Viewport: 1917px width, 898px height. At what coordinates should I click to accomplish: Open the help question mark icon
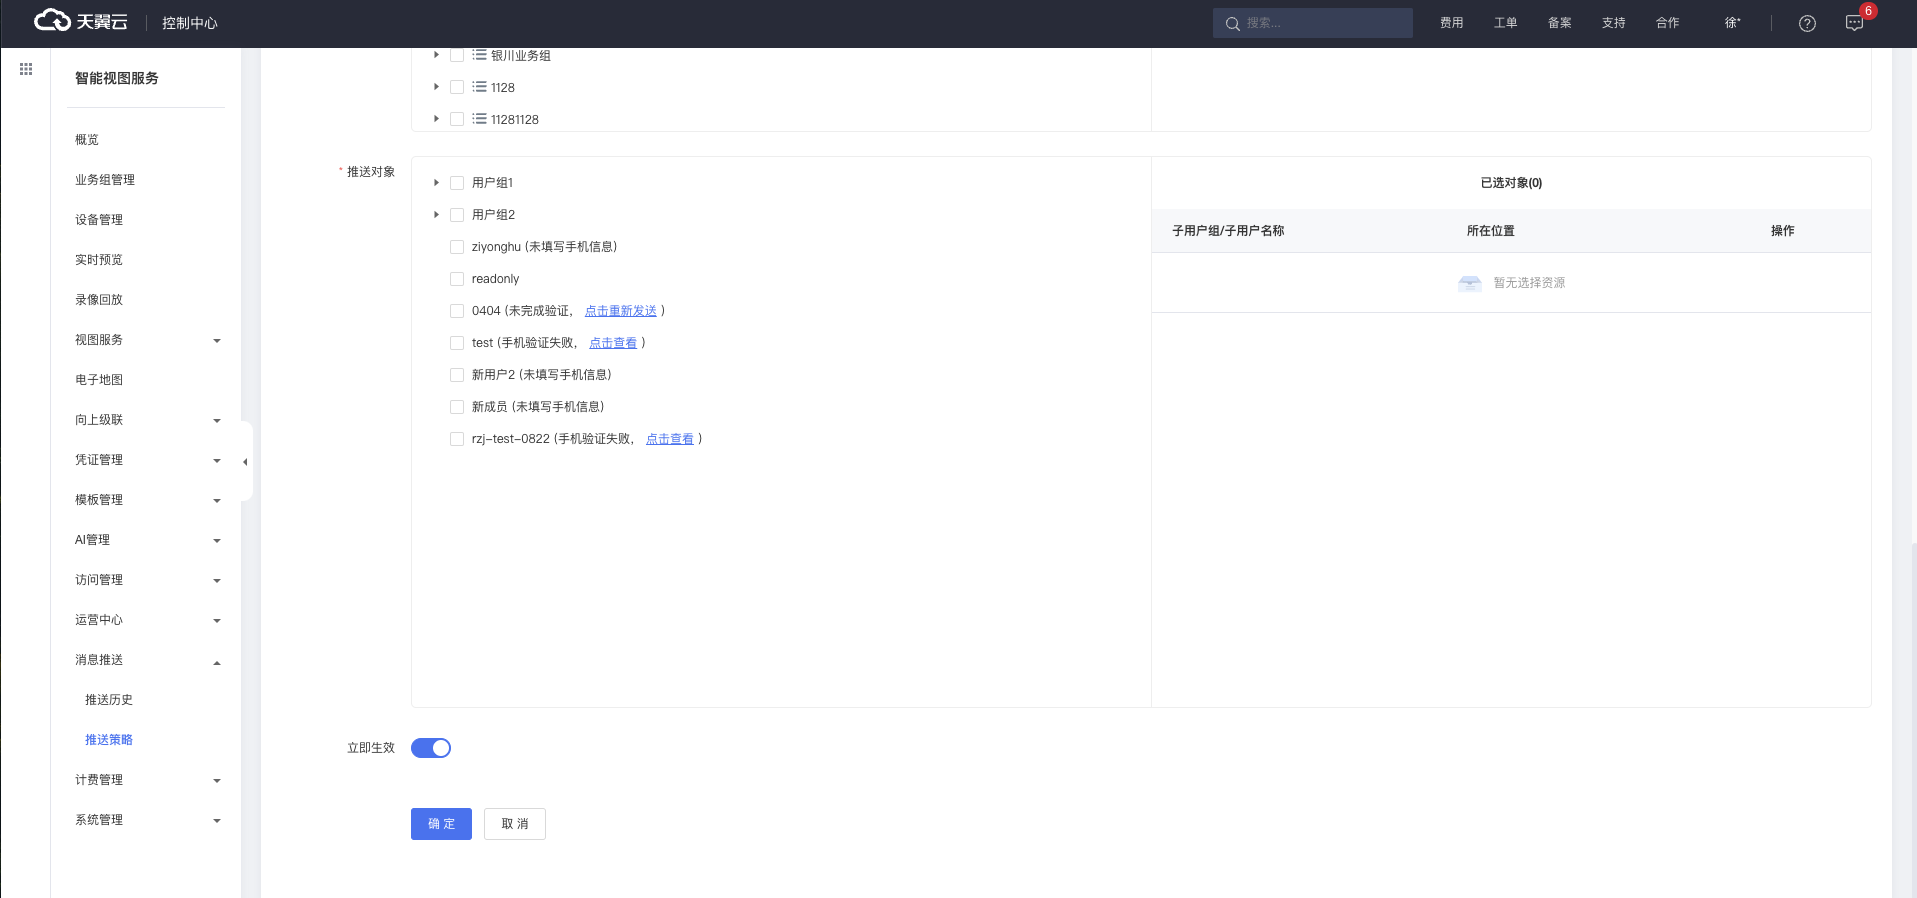click(x=1807, y=23)
